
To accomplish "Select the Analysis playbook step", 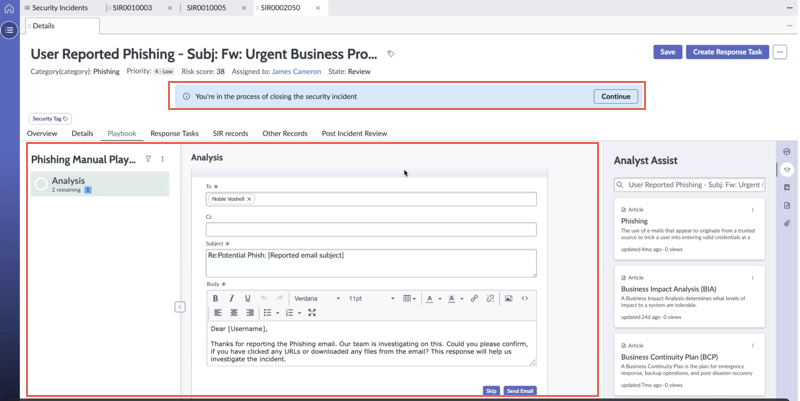I will (x=100, y=184).
